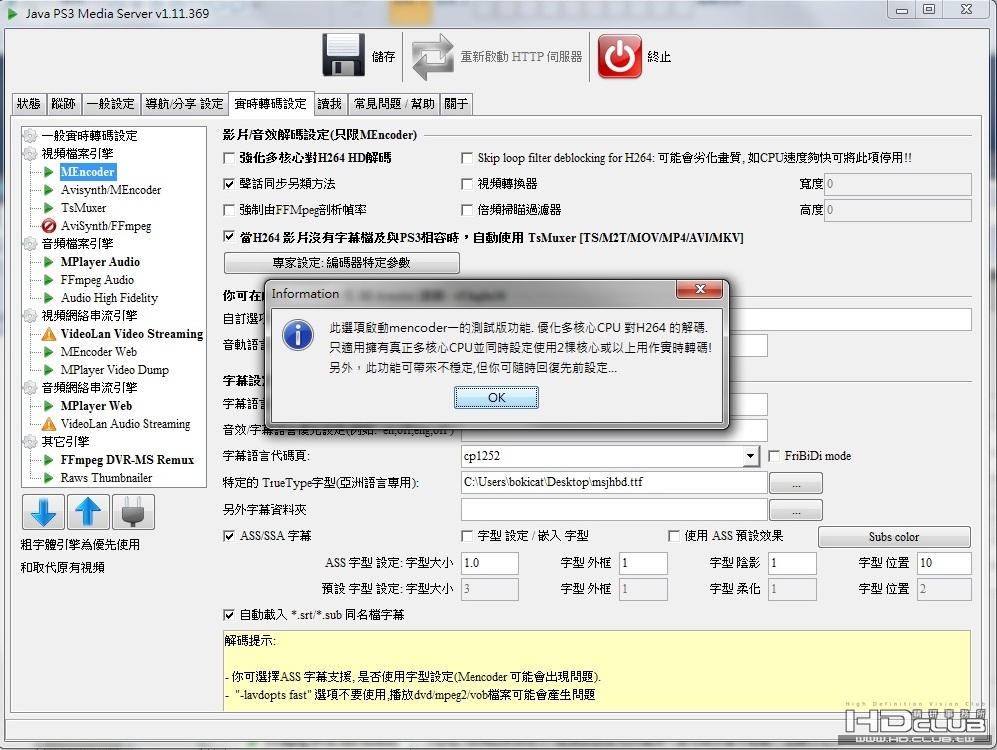The height and width of the screenshot is (750, 997).
Task: Close the Information dialog with X
Action: [x=700, y=289]
